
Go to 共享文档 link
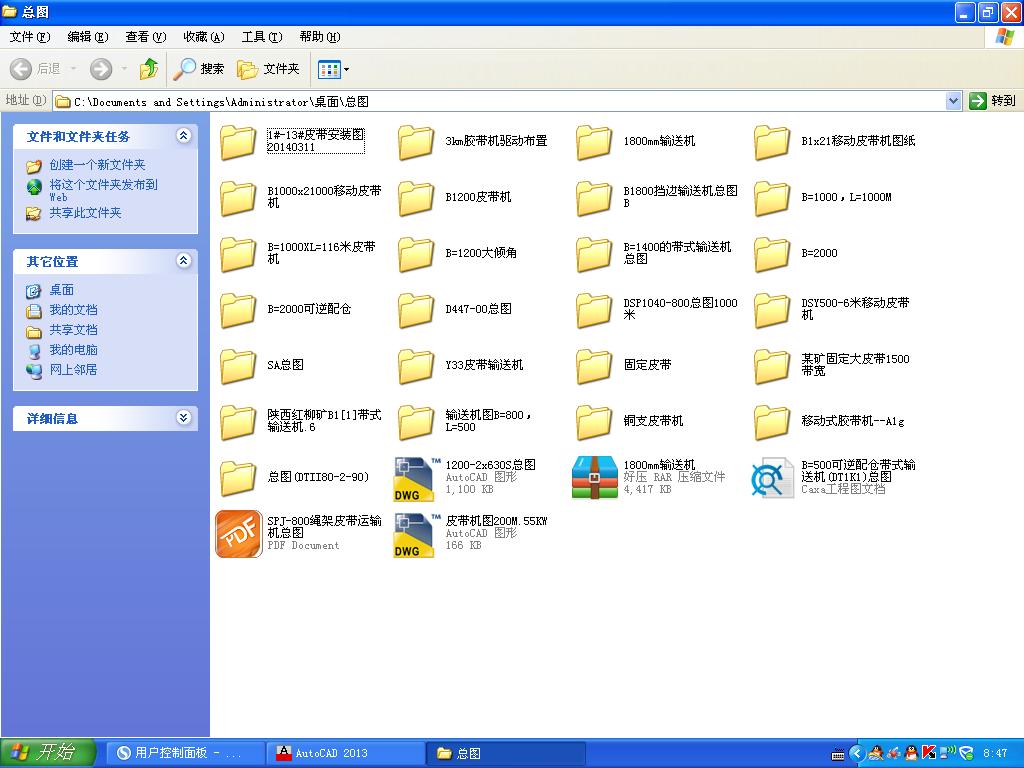click(x=73, y=330)
